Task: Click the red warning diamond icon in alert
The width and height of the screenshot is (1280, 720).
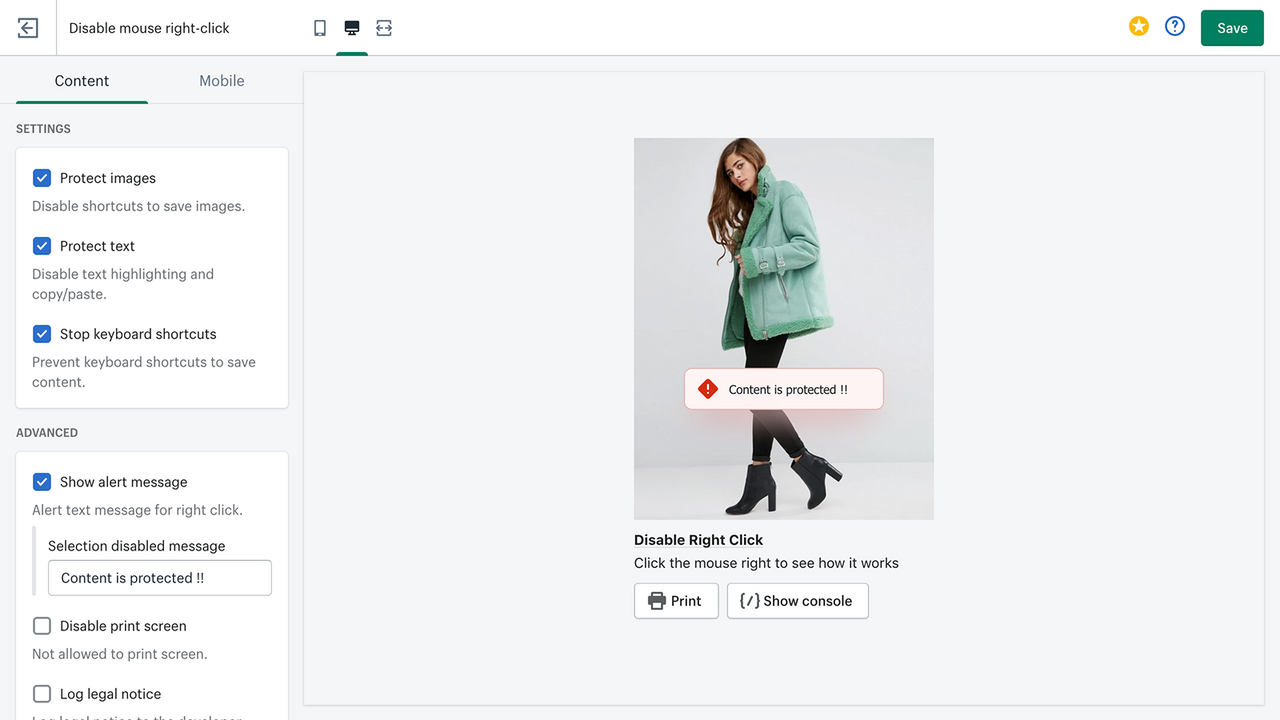Action: pos(708,389)
